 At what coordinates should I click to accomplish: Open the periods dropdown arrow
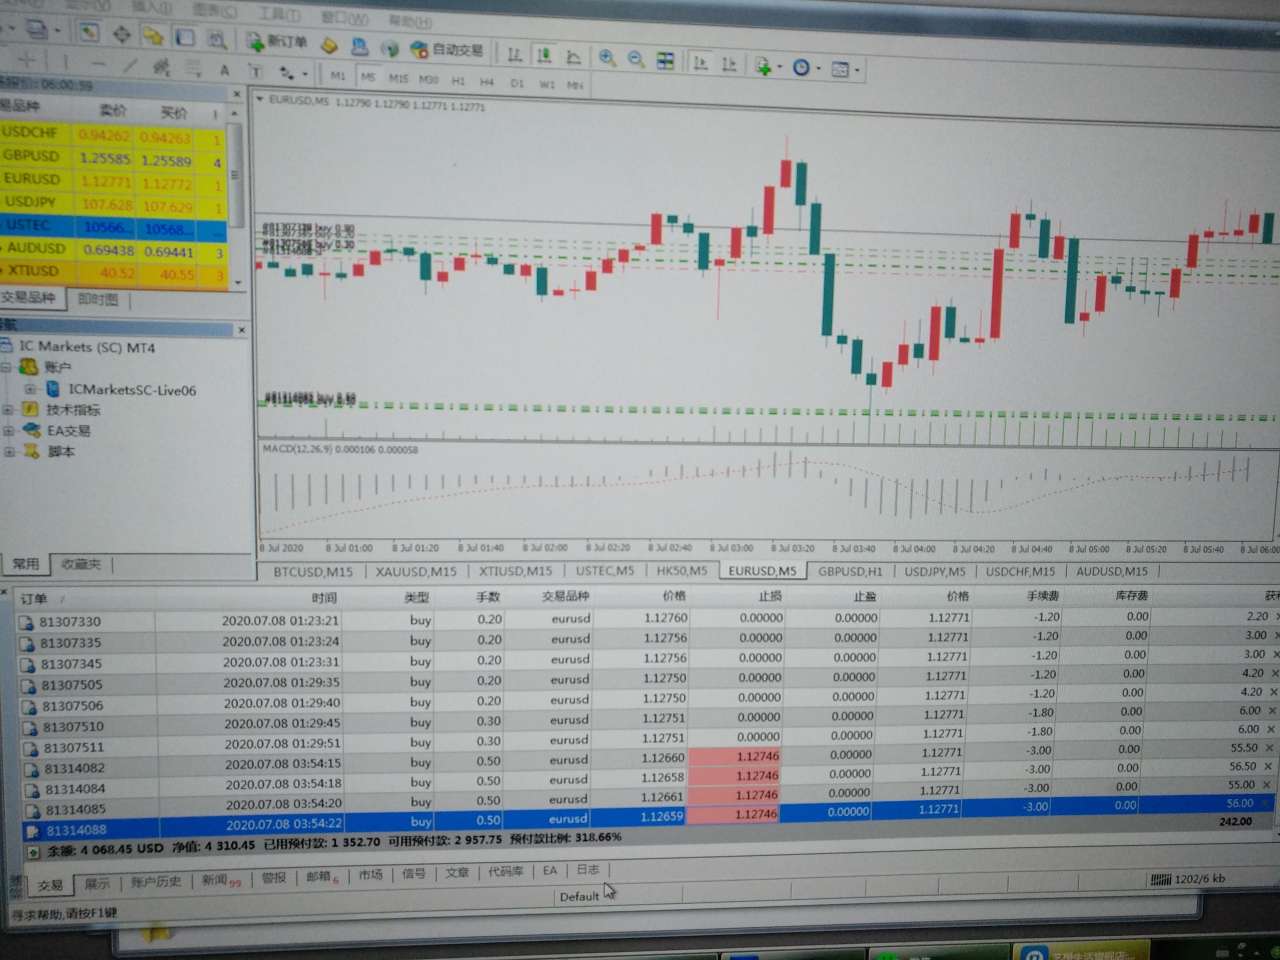click(818, 69)
